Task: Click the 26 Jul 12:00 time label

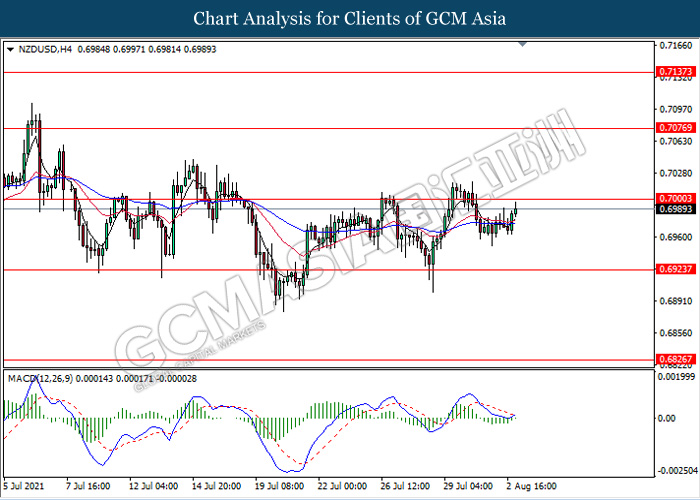Action: (405, 486)
